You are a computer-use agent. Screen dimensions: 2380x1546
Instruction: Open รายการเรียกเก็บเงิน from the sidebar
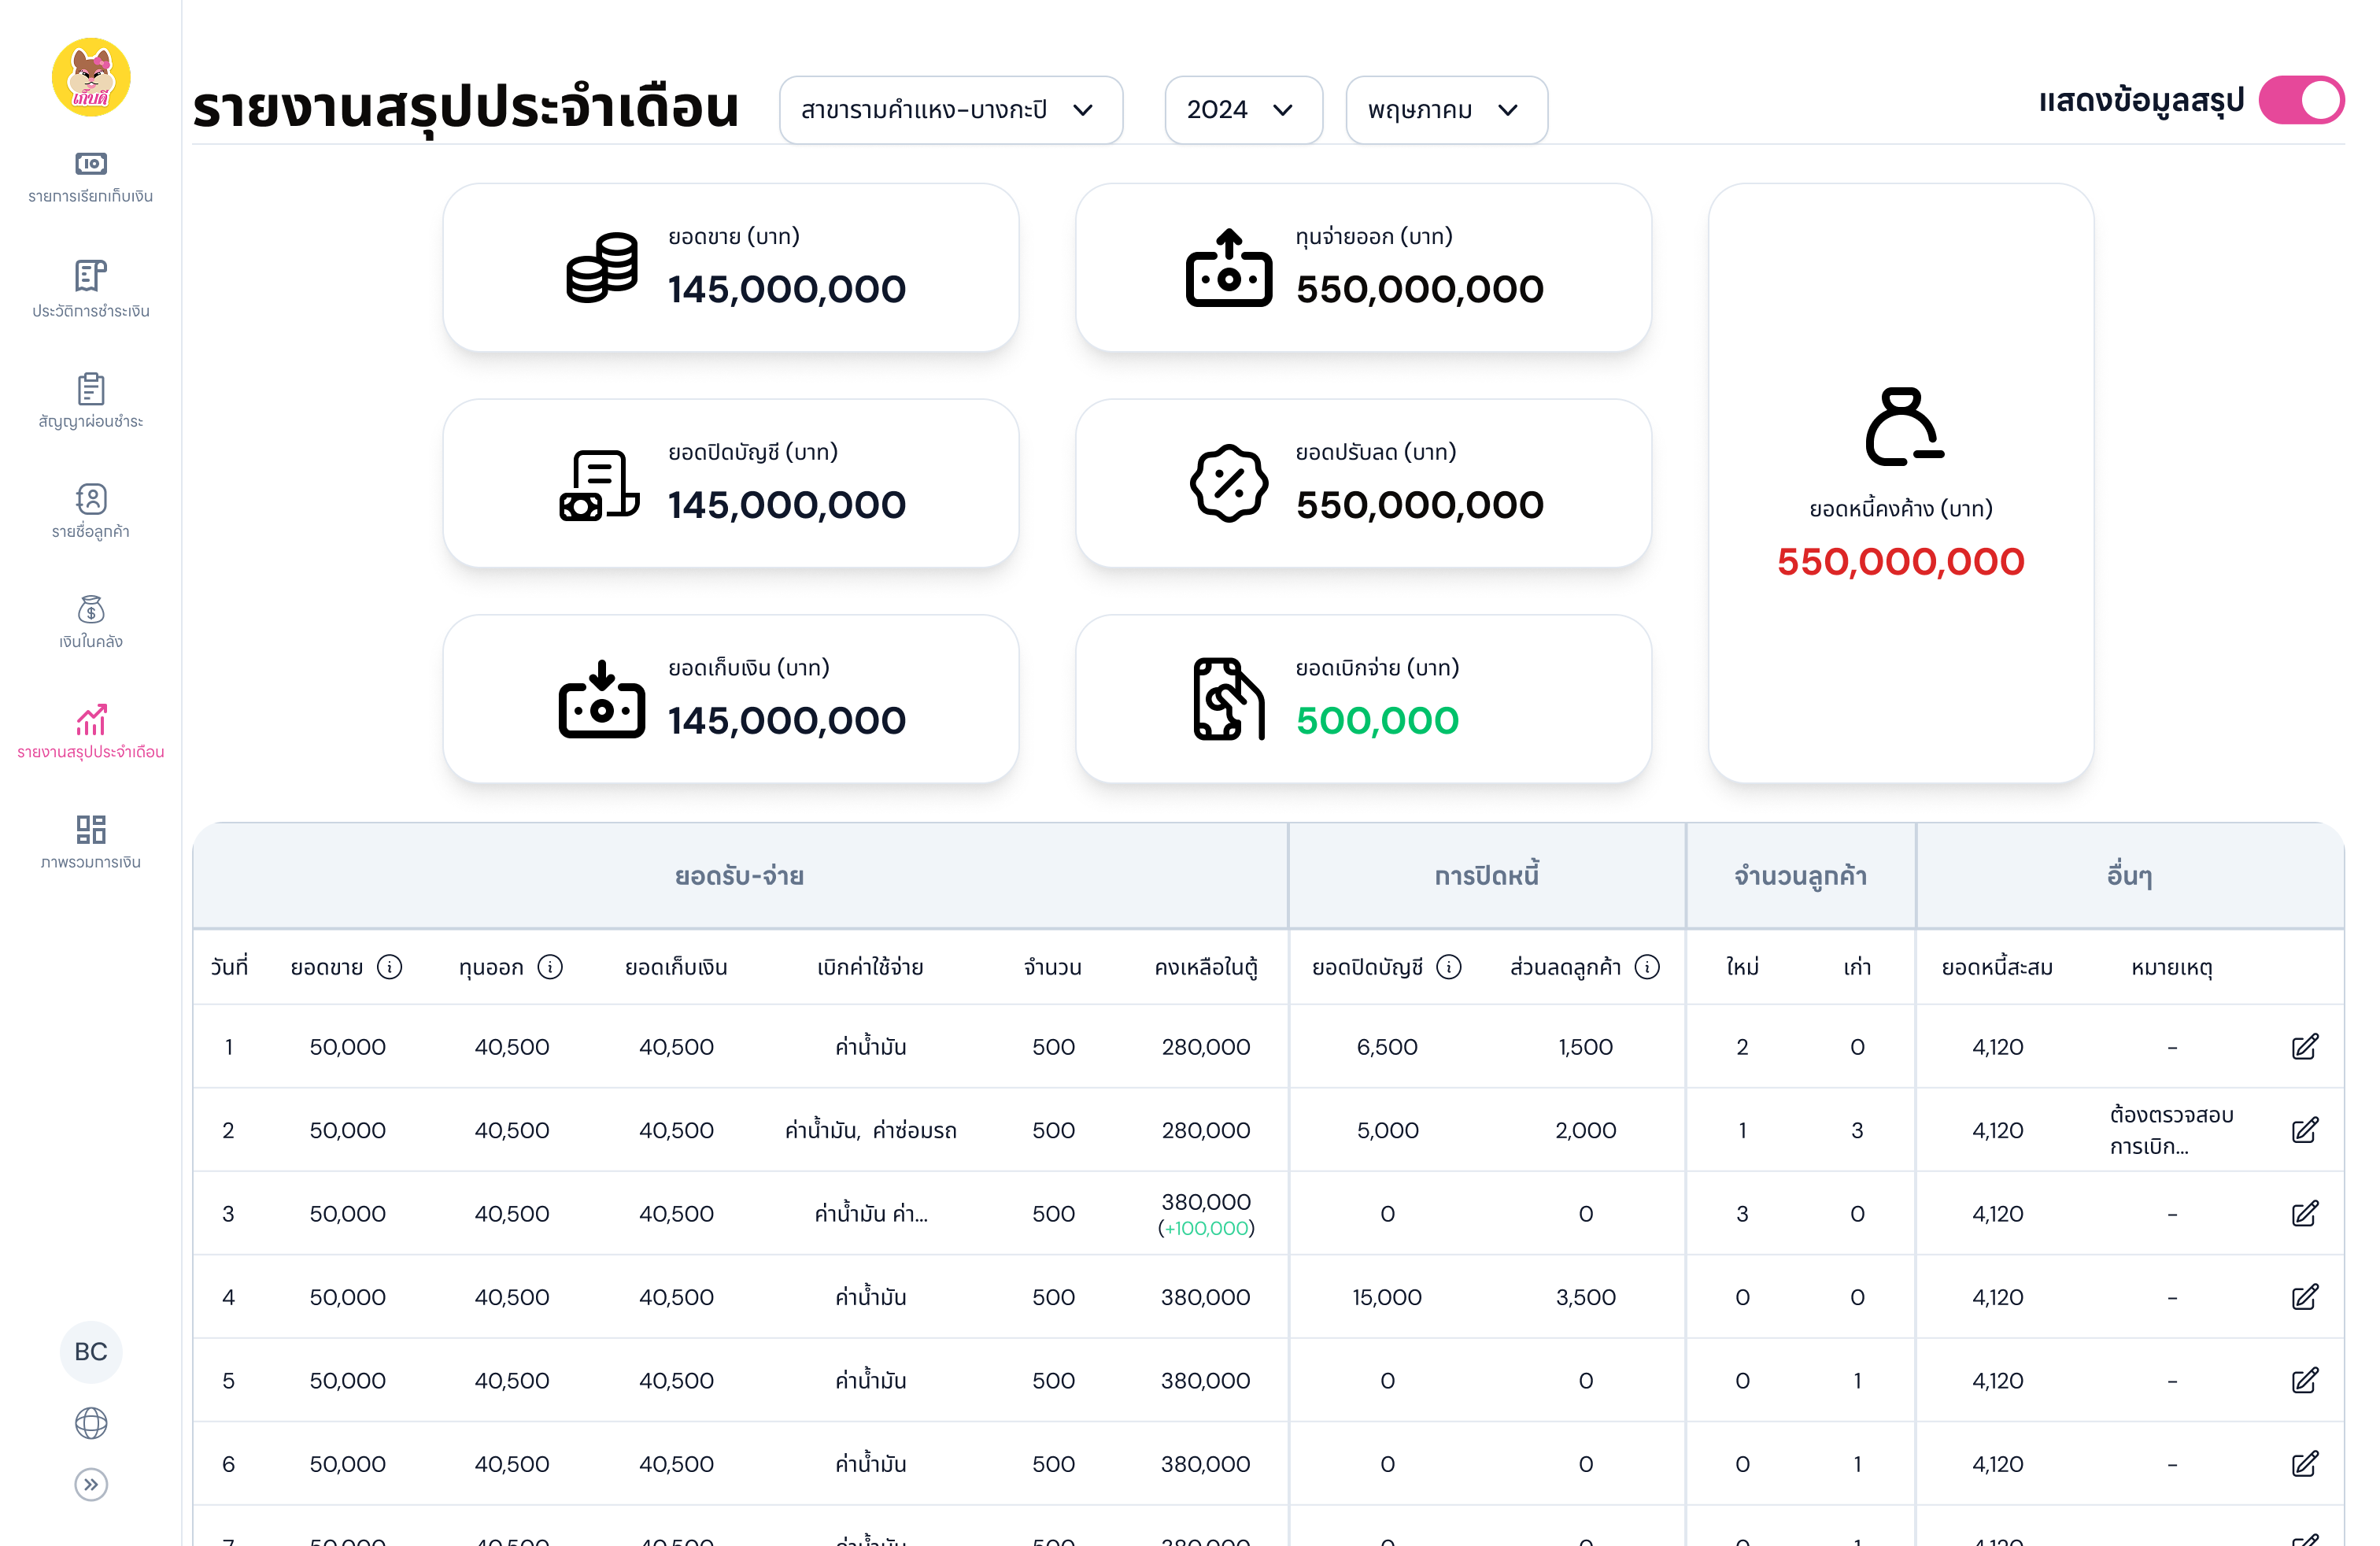[x=90, y=176]
